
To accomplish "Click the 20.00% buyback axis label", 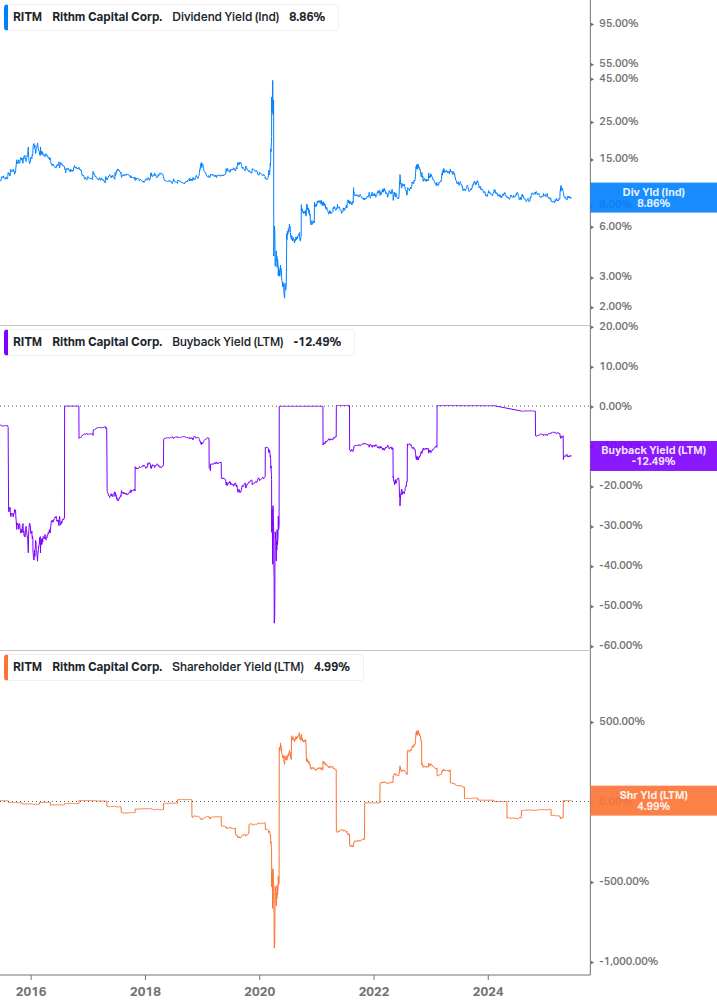I will (618, 327).
